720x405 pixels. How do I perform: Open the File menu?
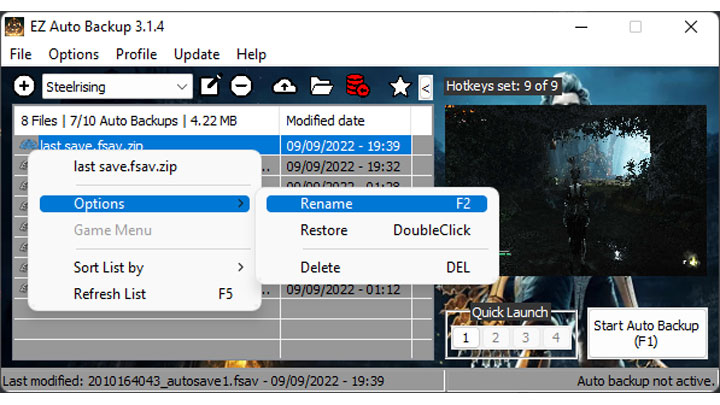tap(21, 54)
